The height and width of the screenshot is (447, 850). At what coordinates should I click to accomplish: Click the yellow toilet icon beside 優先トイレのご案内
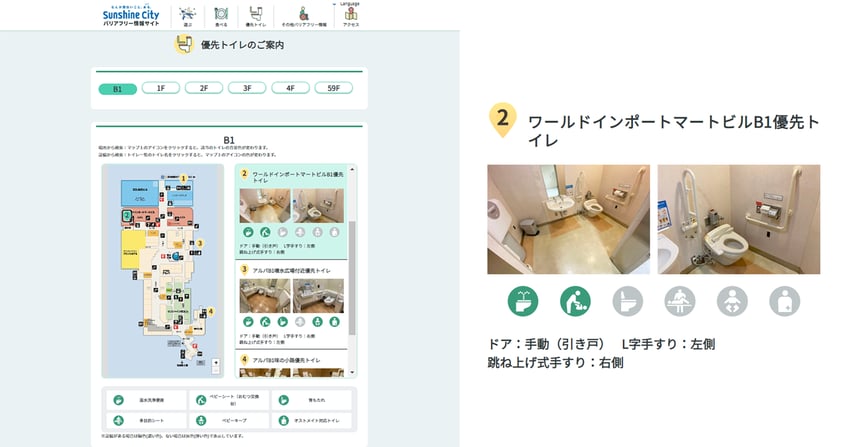[184, 44]
